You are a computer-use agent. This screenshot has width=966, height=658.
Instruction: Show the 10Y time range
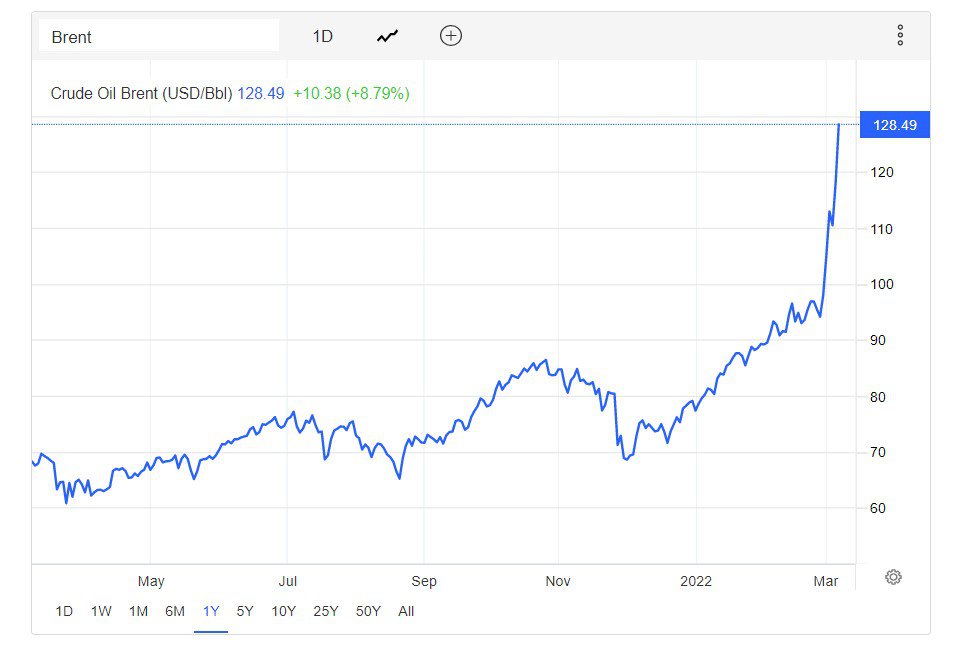[x=283, y=611]
